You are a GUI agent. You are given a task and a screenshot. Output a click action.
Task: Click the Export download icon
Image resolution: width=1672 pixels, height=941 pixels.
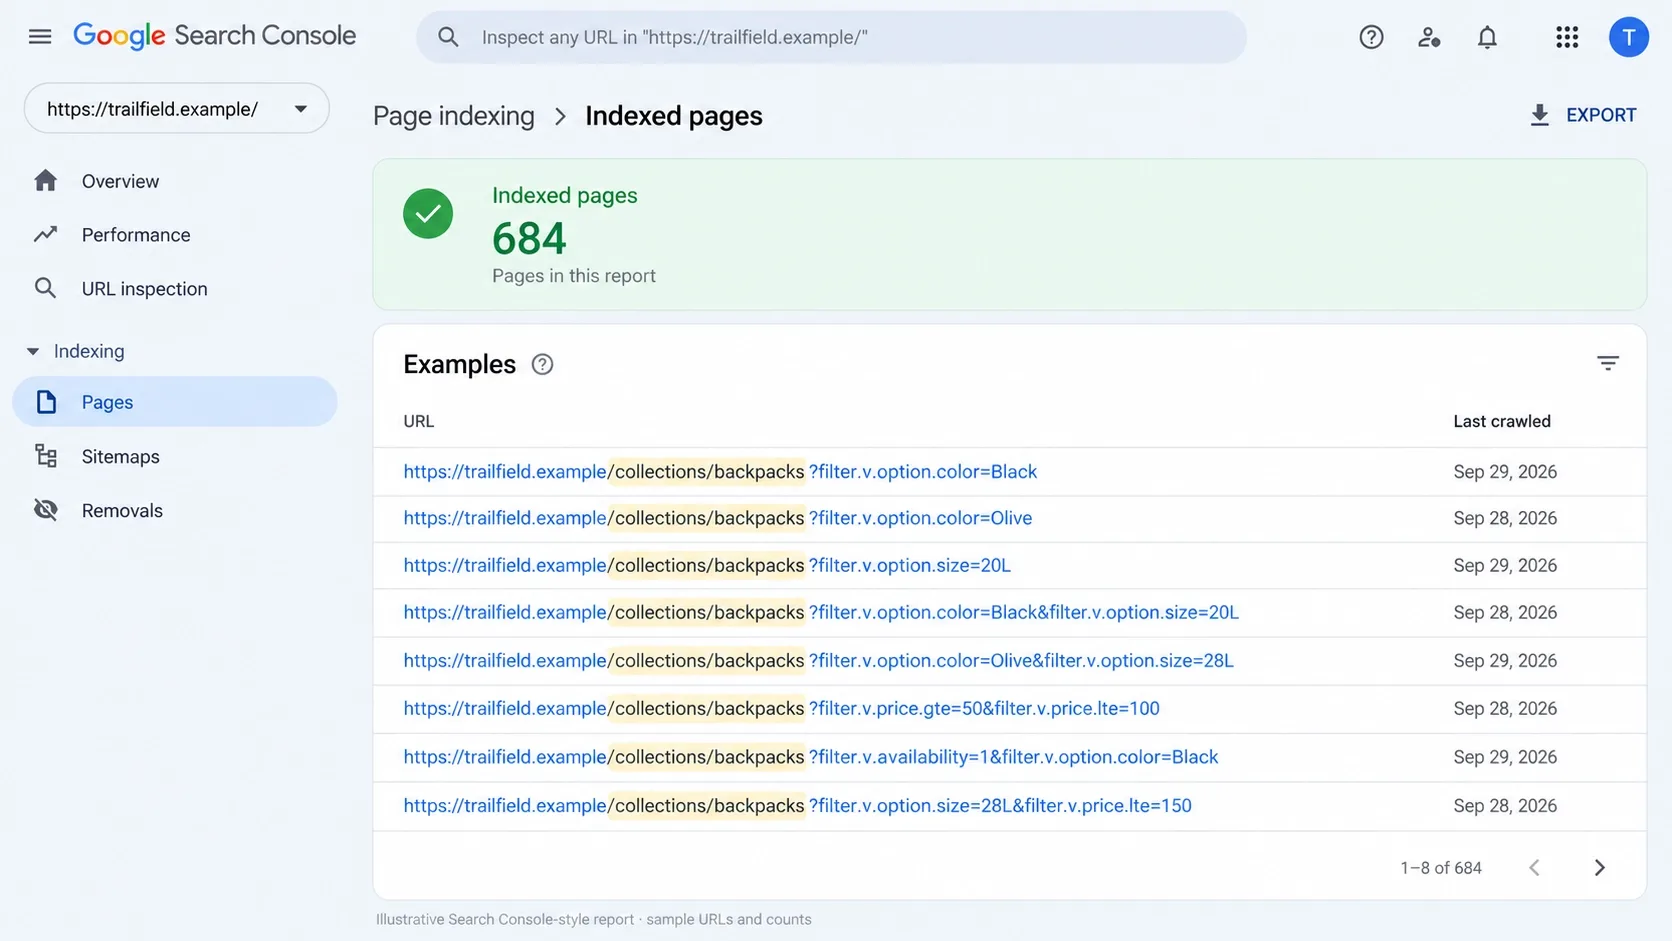click(x=1540, y=115)
